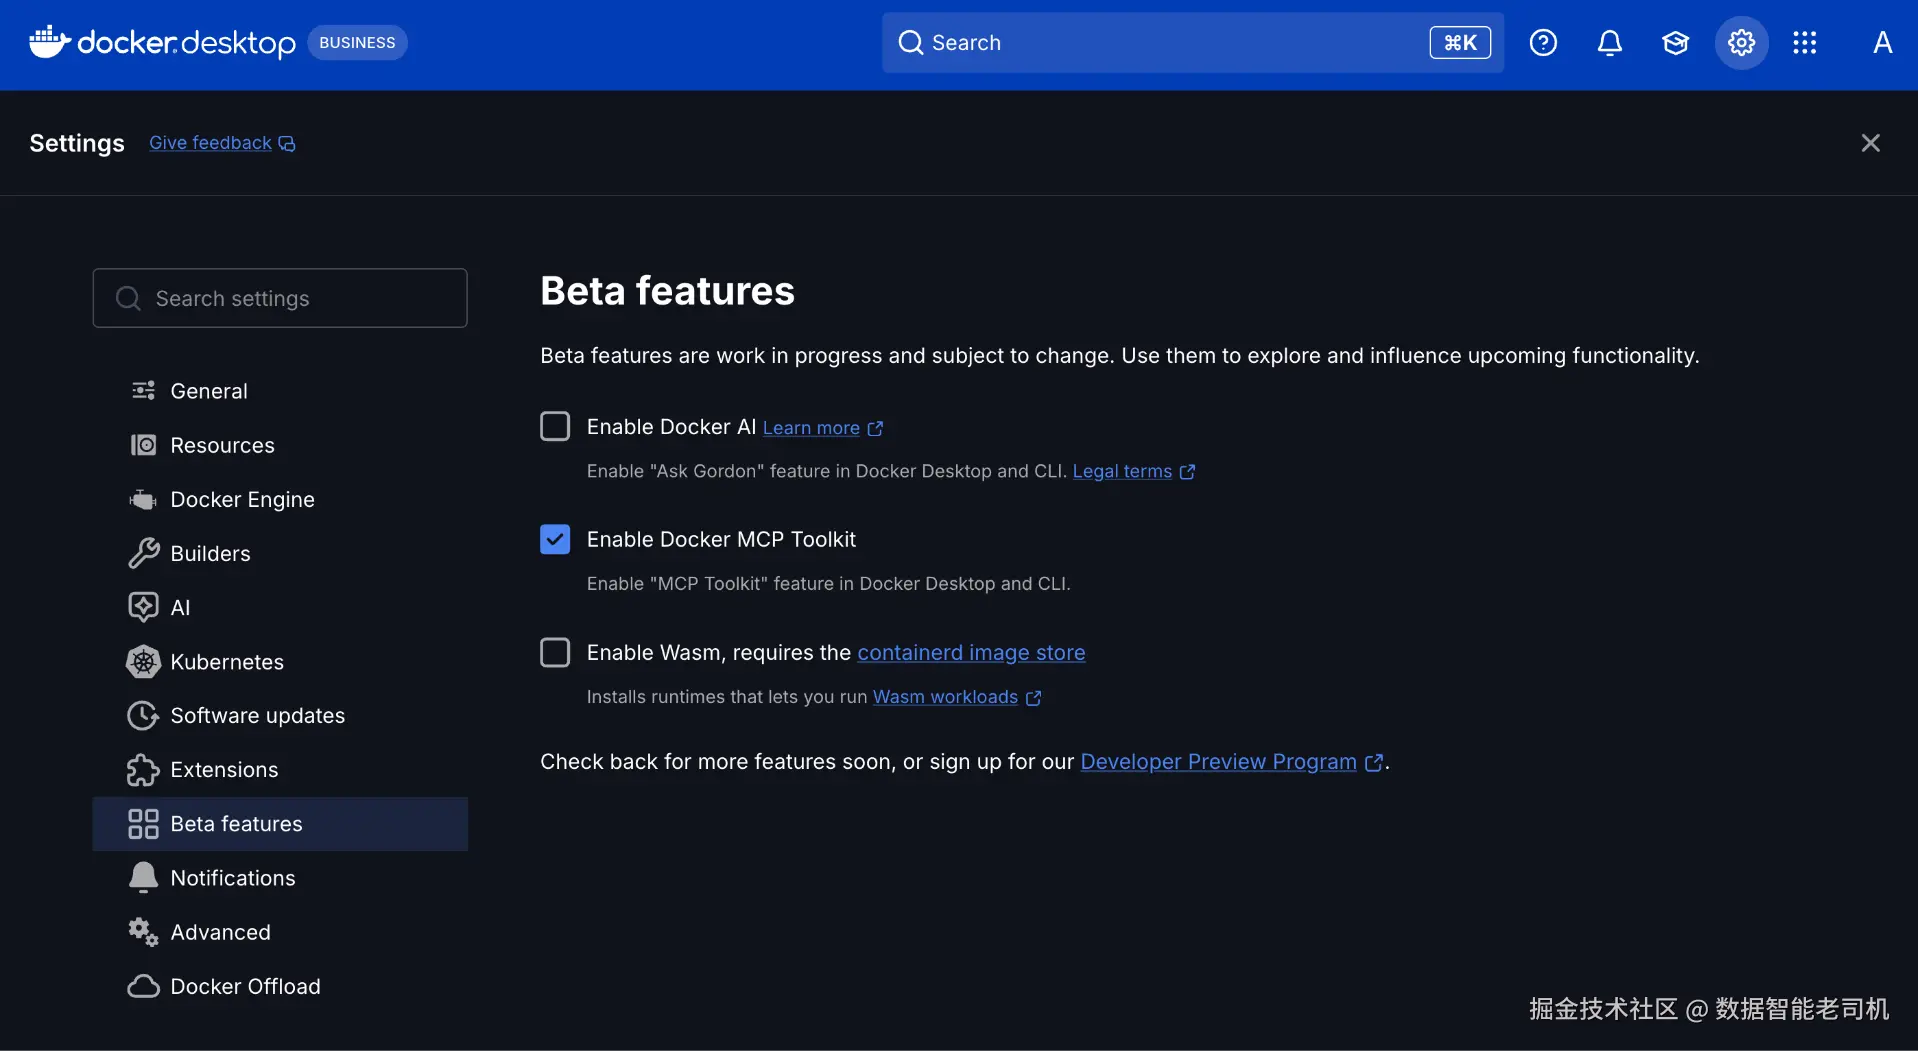The width and height of the screenshot is (1918, 1051).
Task: Click the external link icon after Wasm workloads
Action: click(x=1033, y=698)
